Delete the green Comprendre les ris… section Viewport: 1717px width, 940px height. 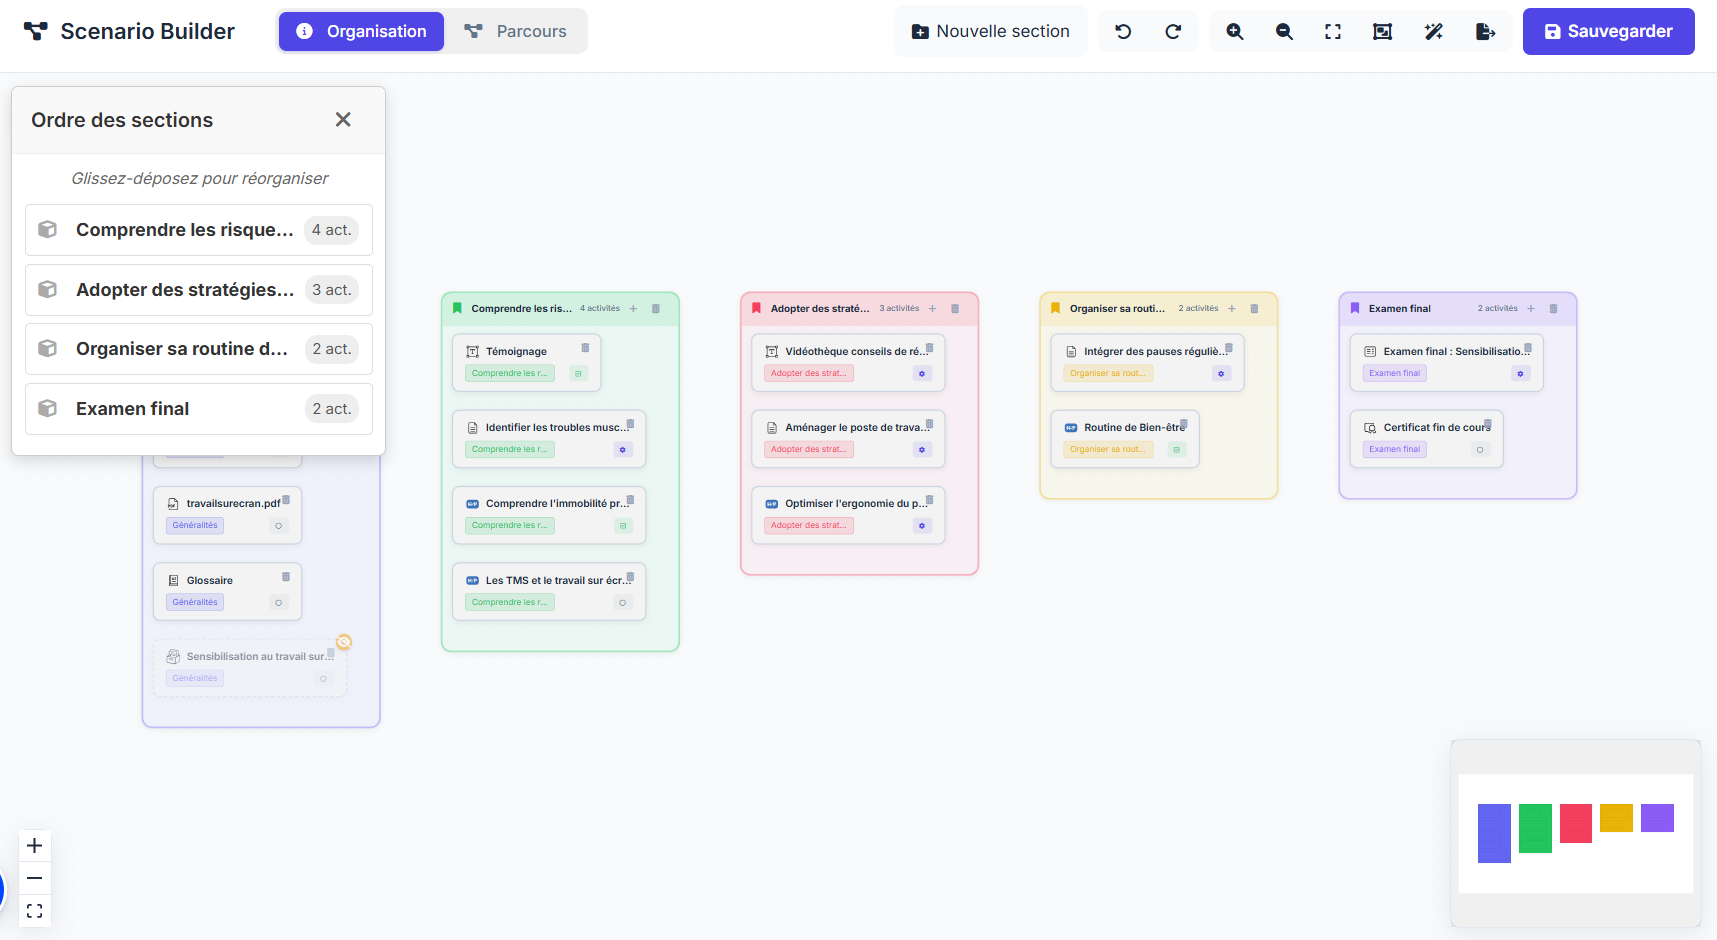[x=656, y=309]
